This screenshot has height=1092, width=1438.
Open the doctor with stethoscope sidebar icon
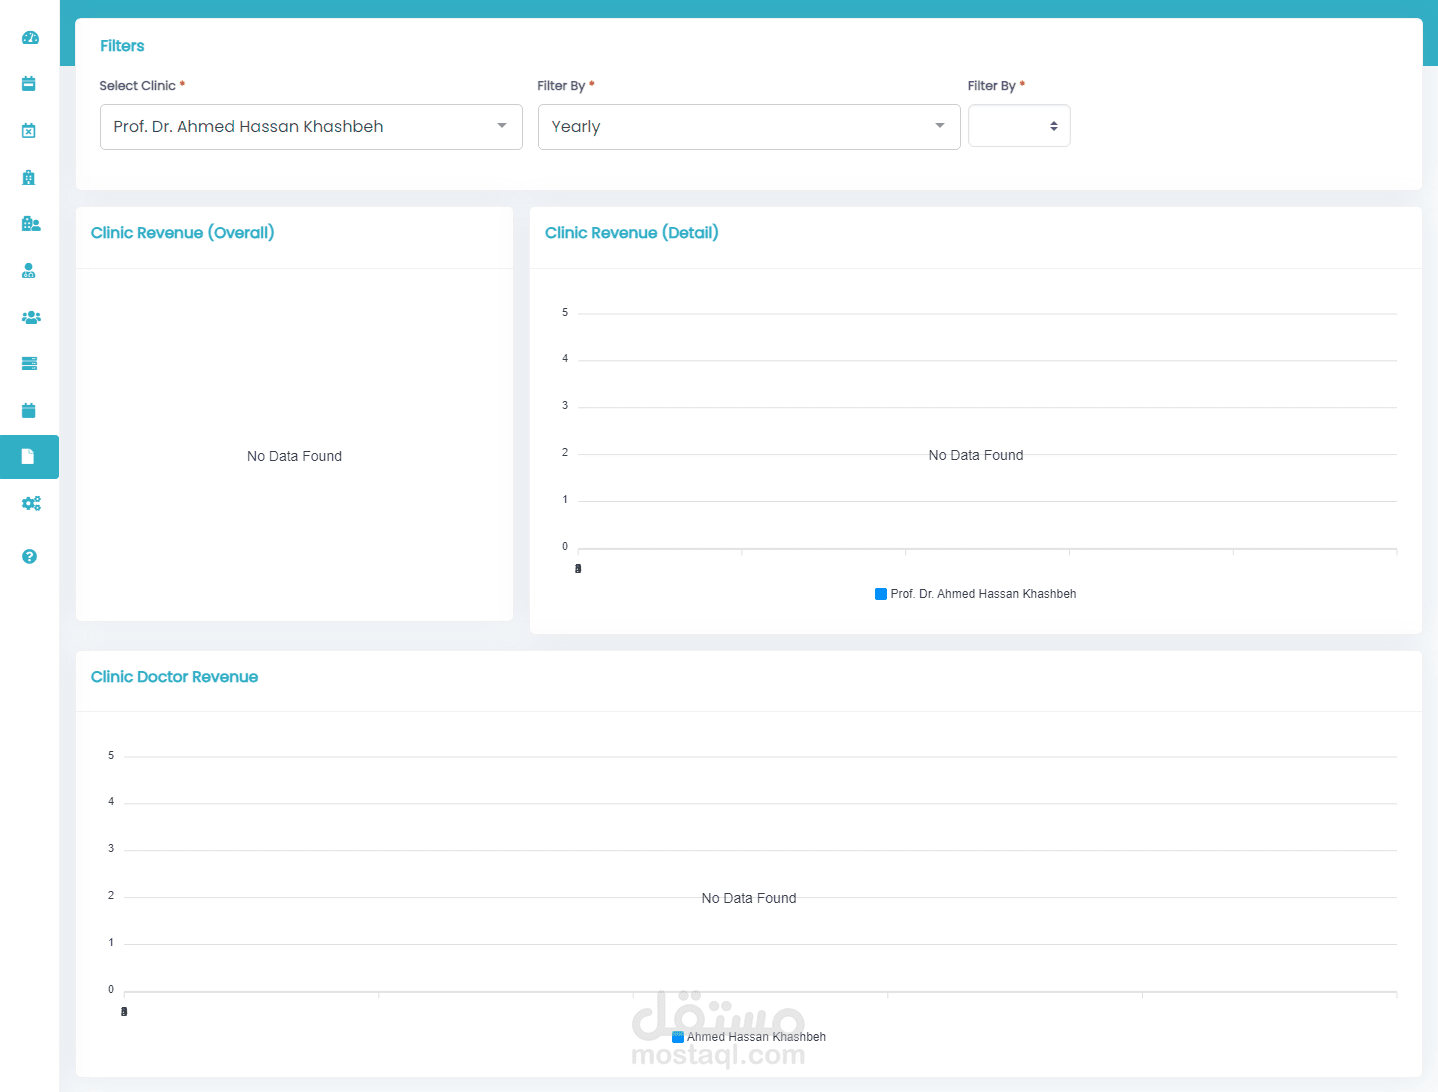pos(29,271)
